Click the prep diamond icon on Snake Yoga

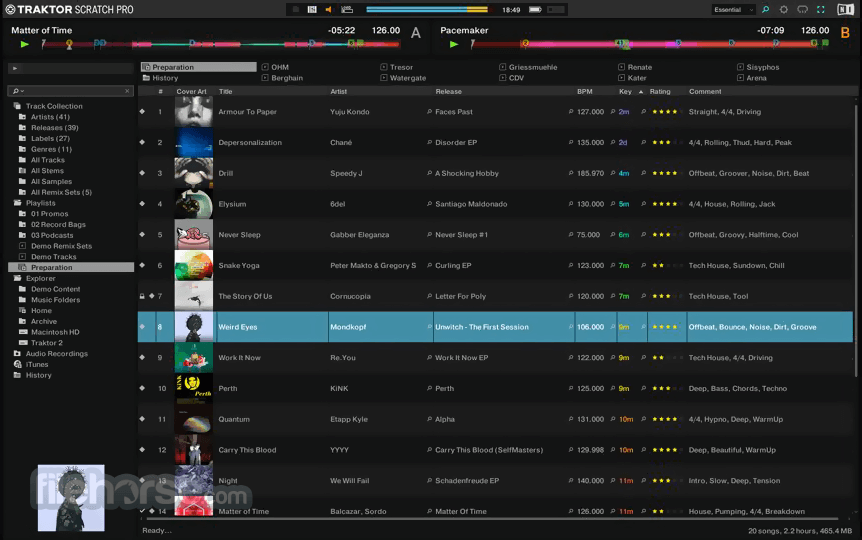(x=142, y=265)
